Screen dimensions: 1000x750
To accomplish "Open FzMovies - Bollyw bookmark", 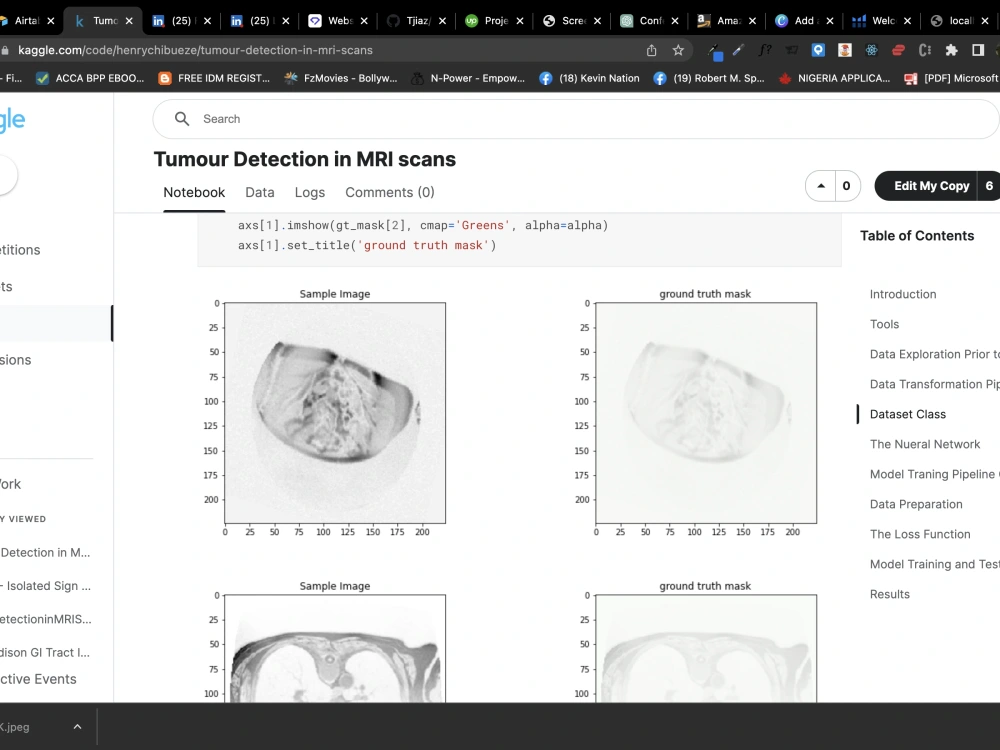I will [x=341, y=78].
